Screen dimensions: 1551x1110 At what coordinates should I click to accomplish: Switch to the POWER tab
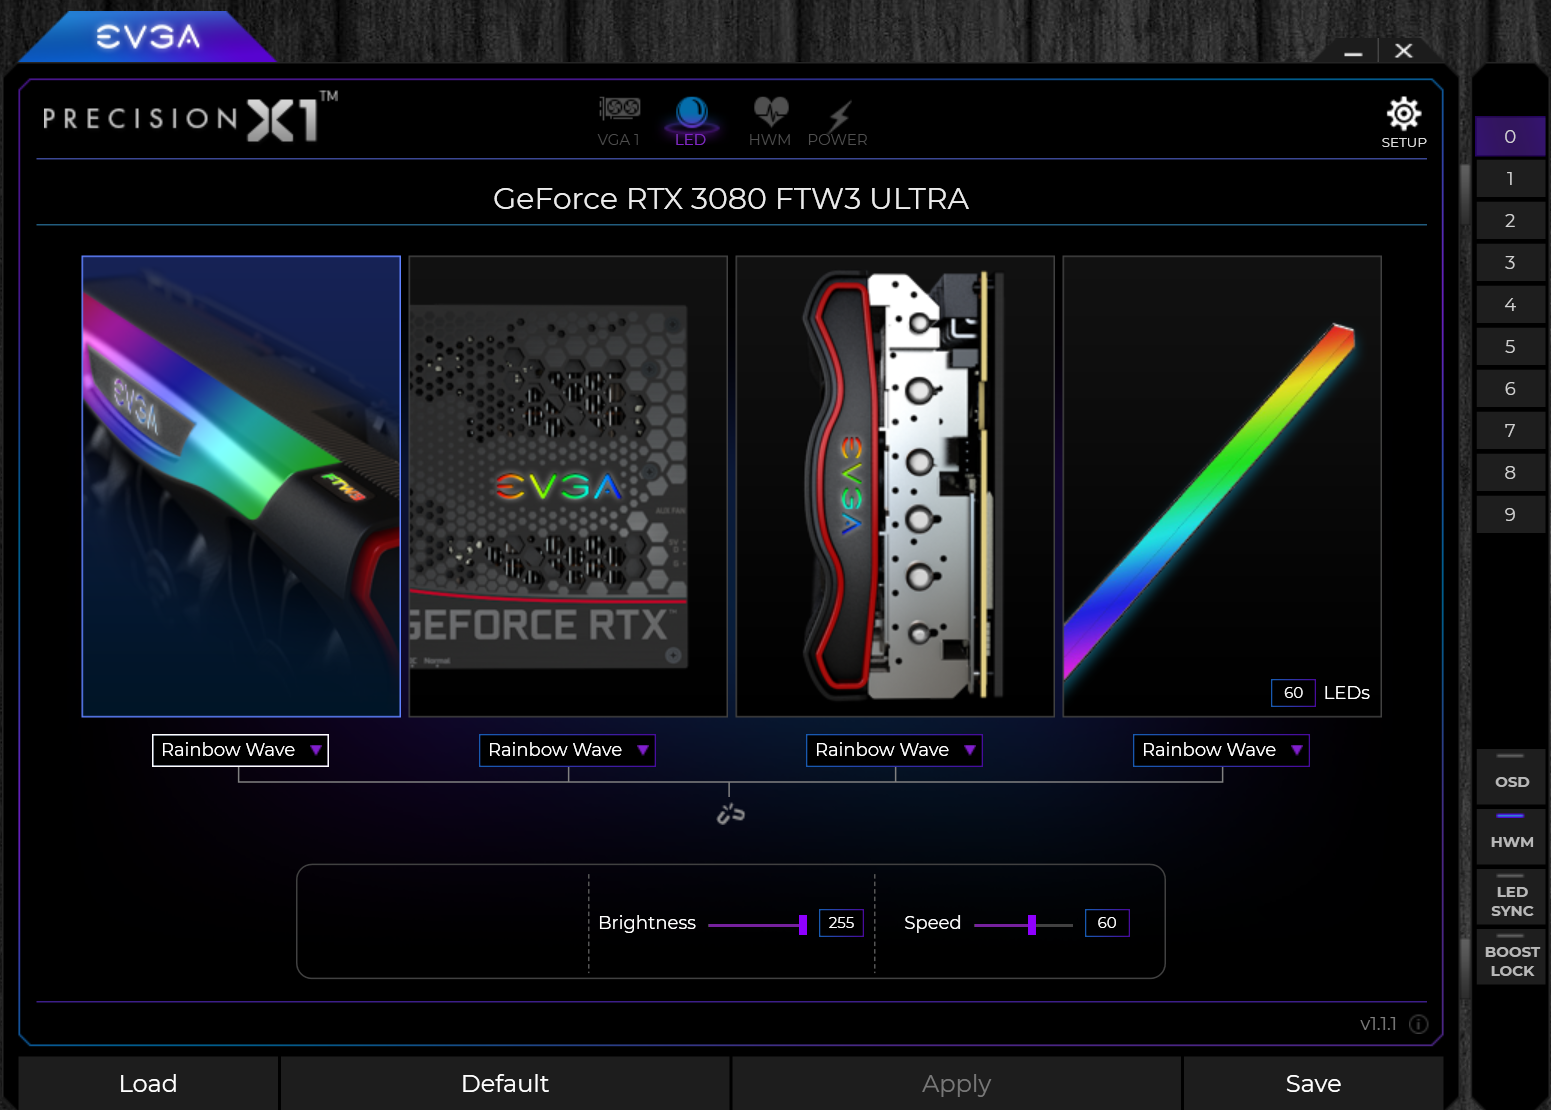coord(838,122)
